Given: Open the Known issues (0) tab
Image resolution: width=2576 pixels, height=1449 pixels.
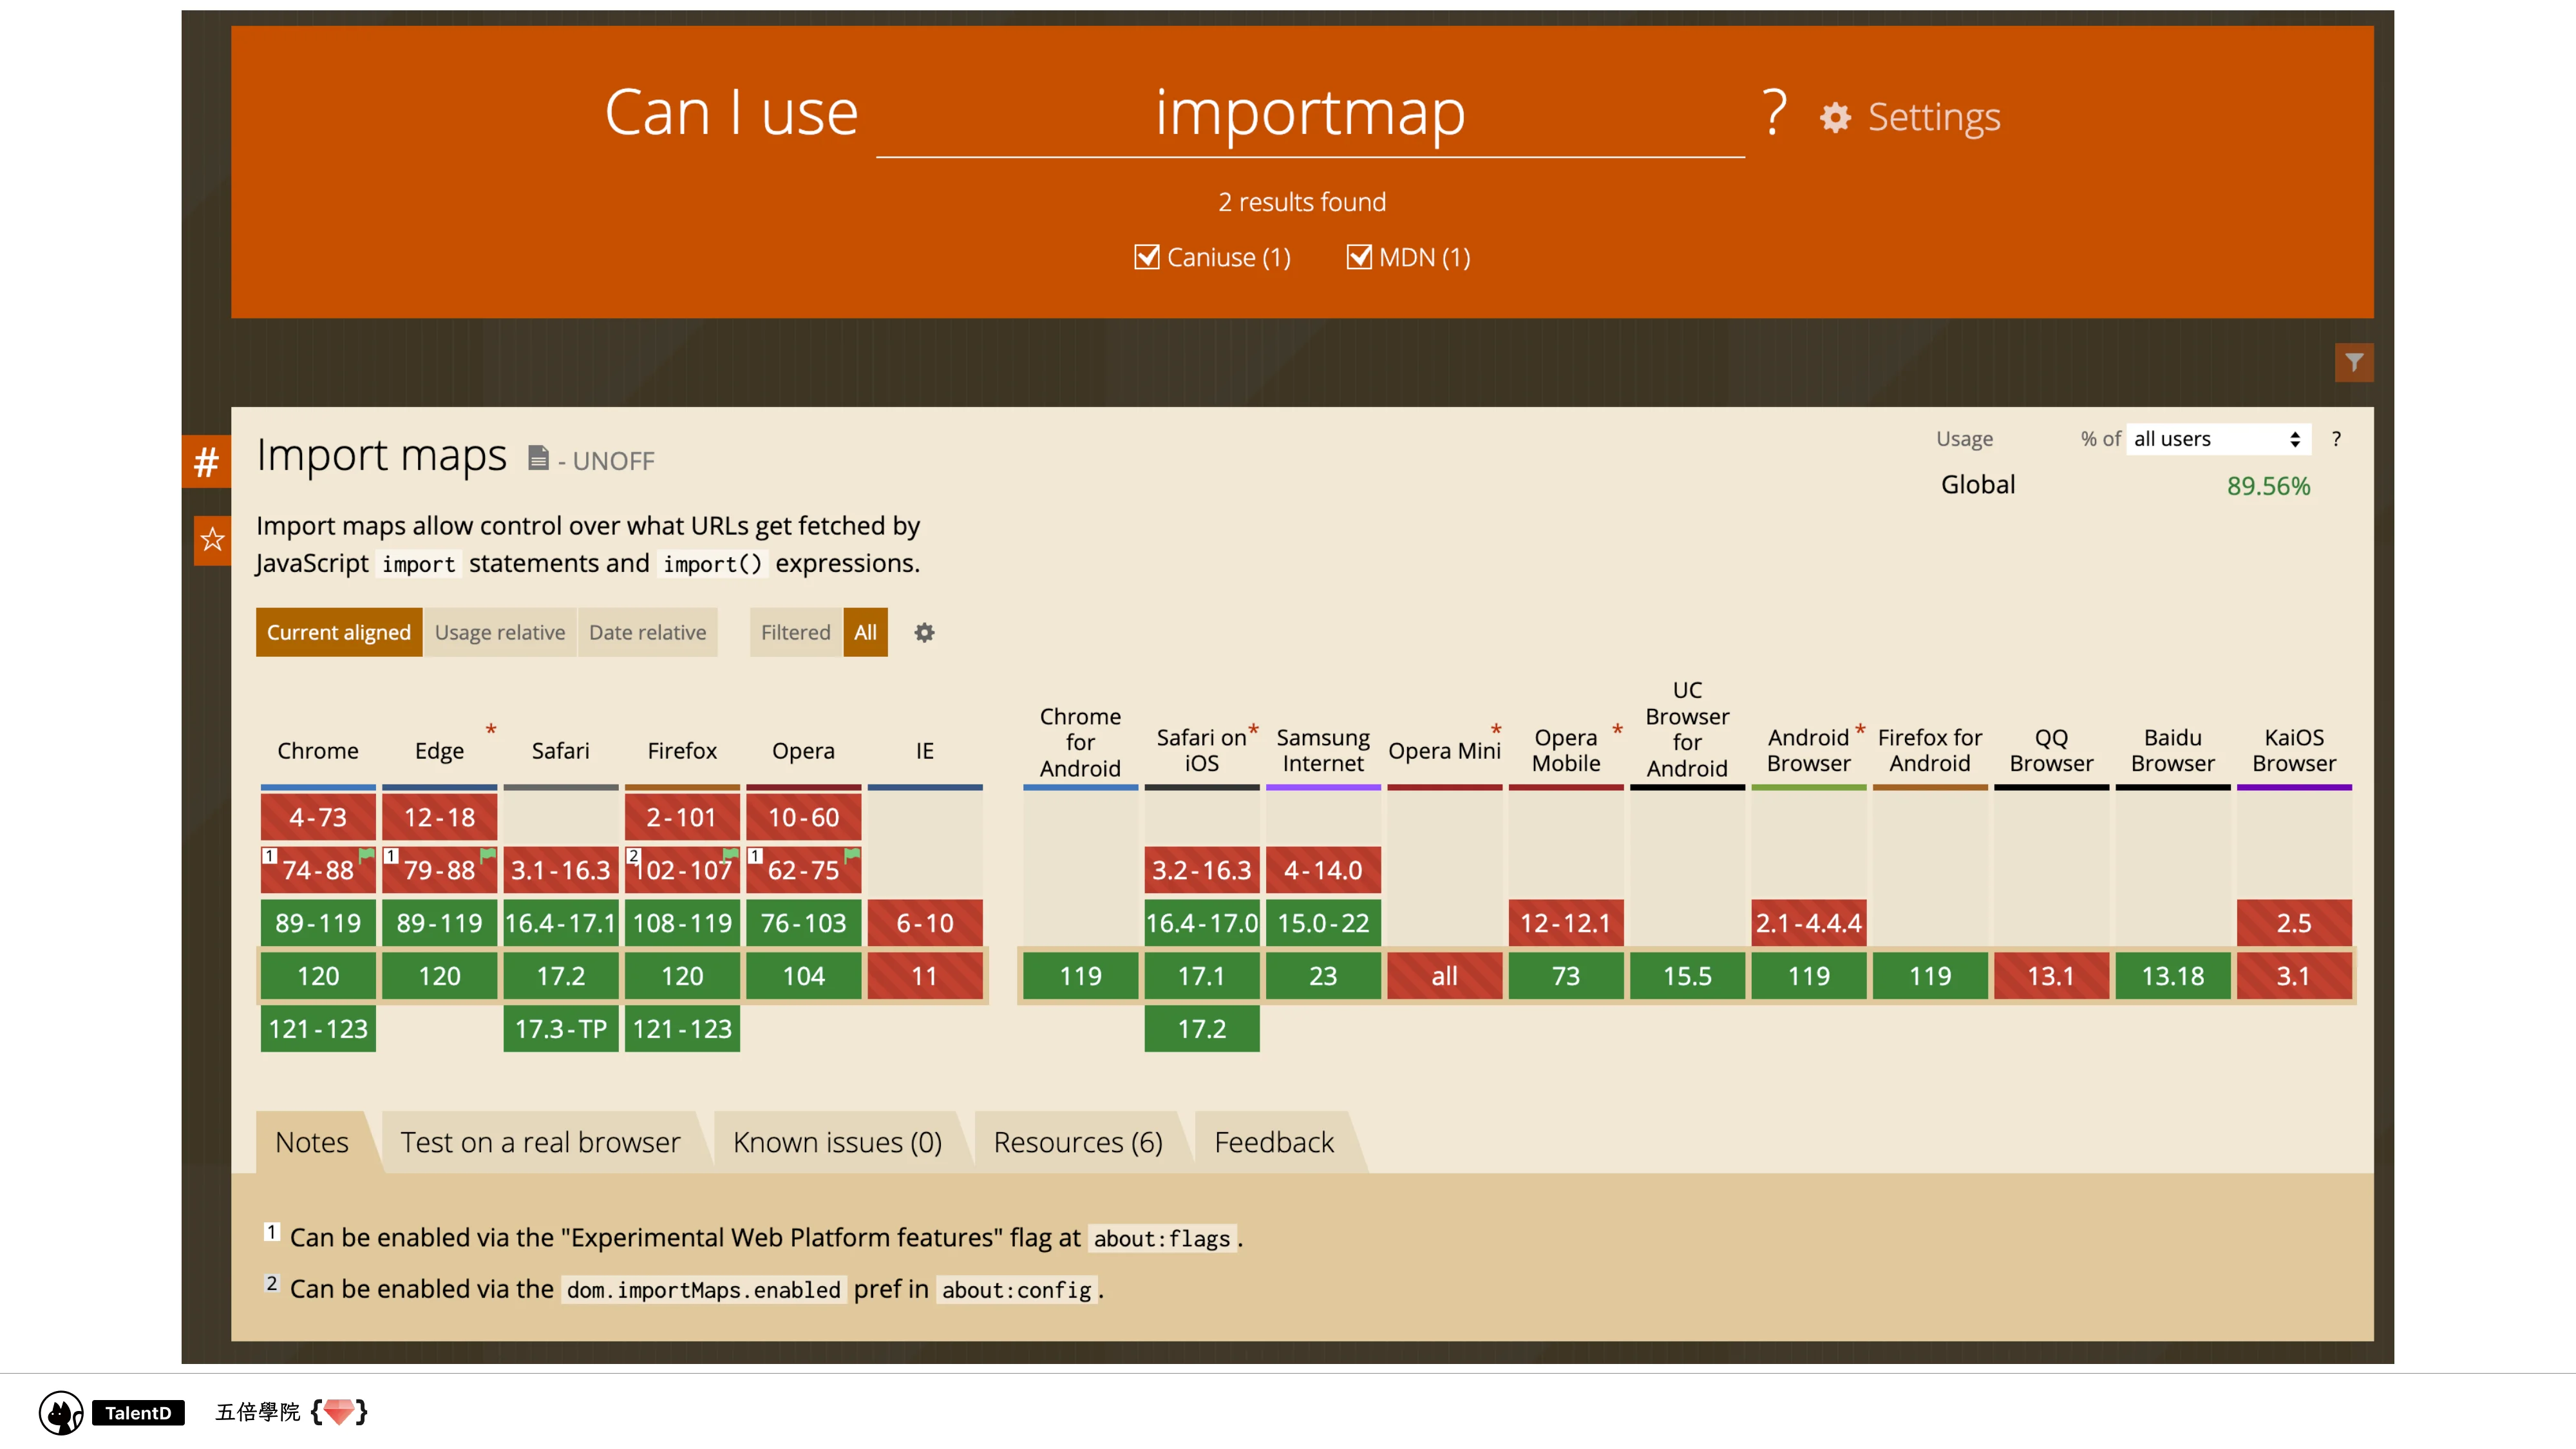Looking at the screenshot, I should [837, 1142].
